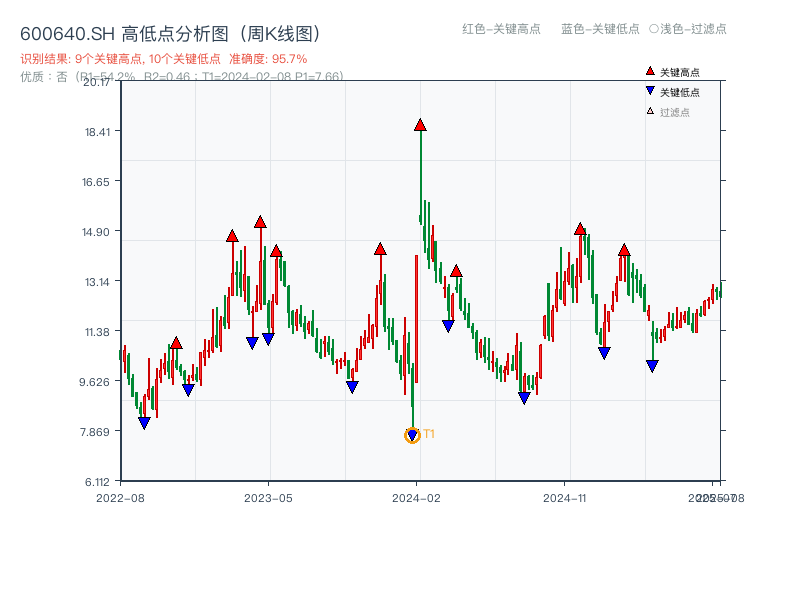This screenshot has width=800, height=600.
Task: Select the red triangle marker above the 2024-11 peak
Action: (580, 227)
